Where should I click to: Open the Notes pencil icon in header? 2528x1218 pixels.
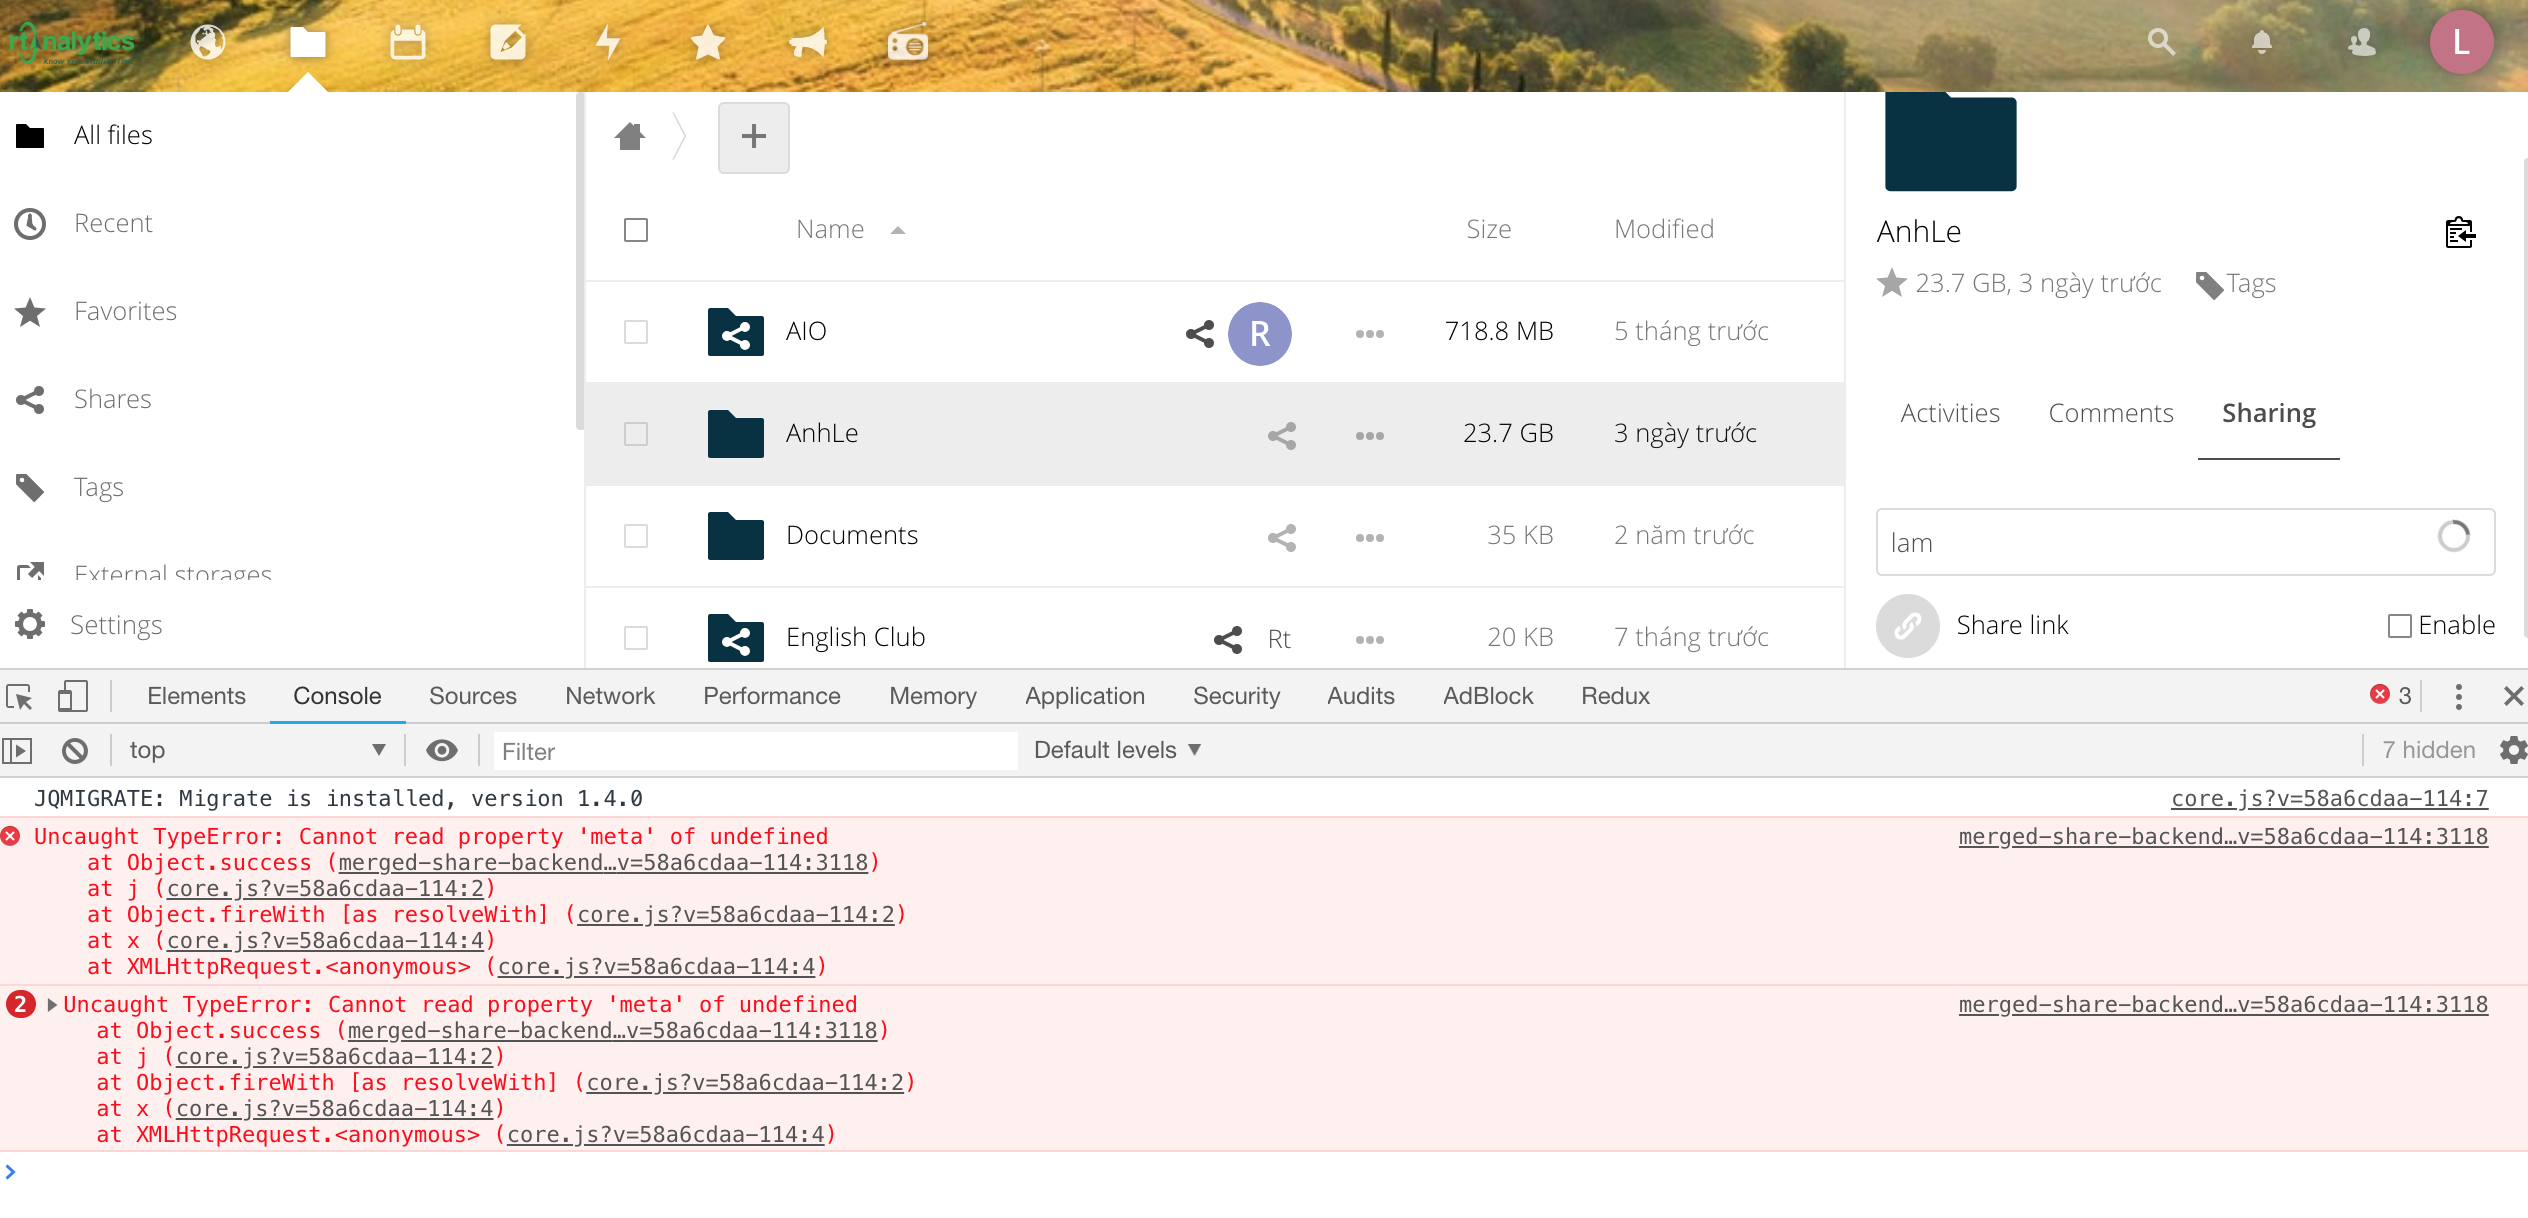(508, 43)
